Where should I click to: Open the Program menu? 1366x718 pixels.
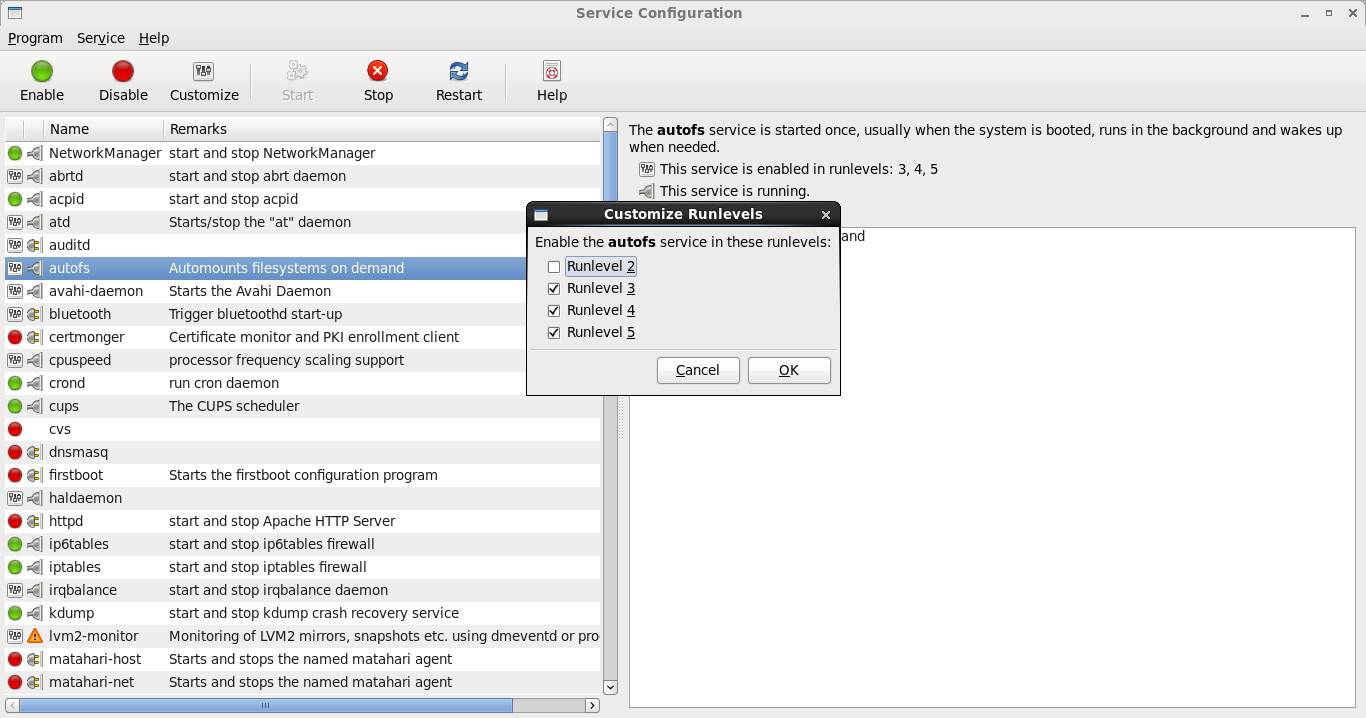click(35, 38)
